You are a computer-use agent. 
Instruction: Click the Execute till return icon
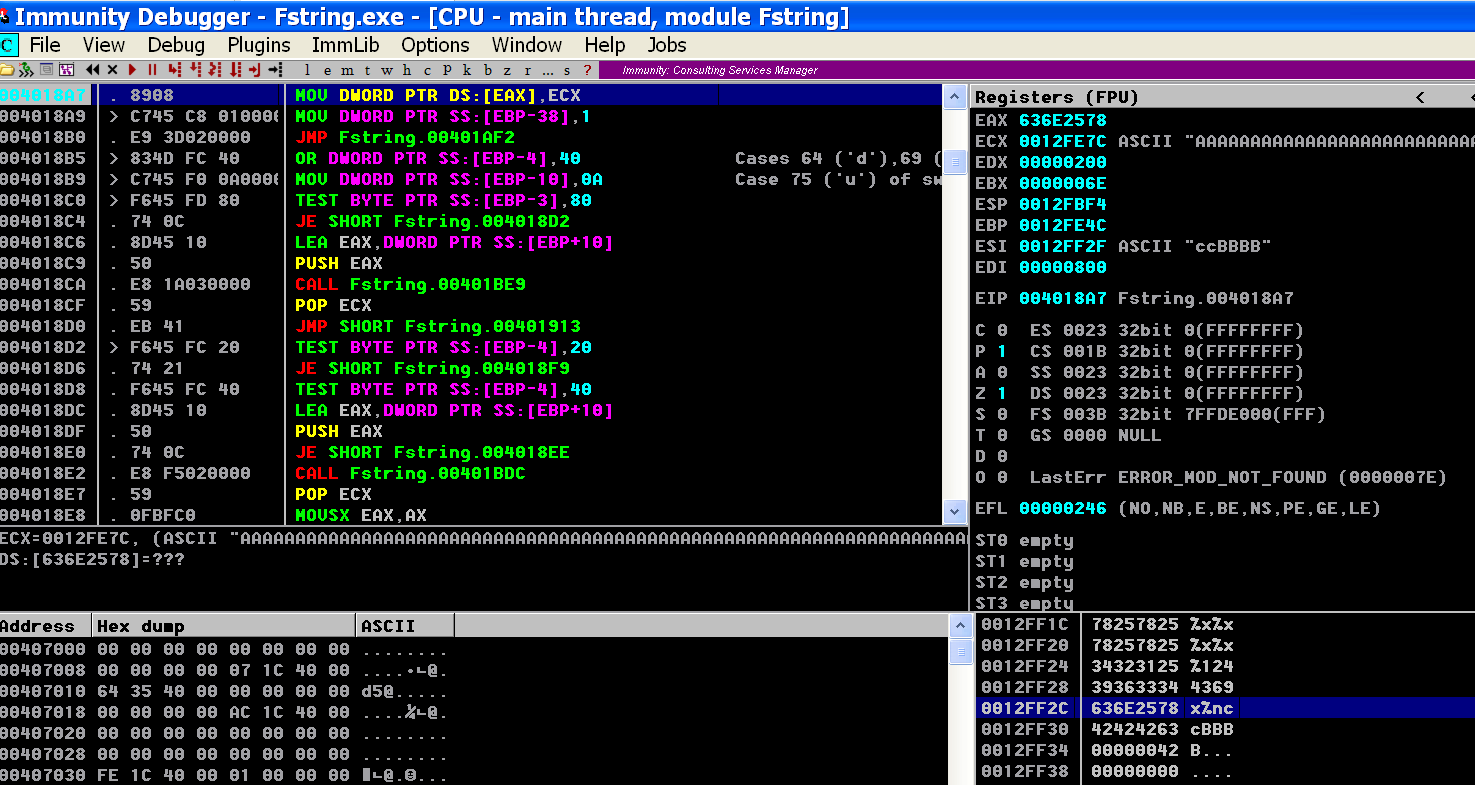pos(255,70)
